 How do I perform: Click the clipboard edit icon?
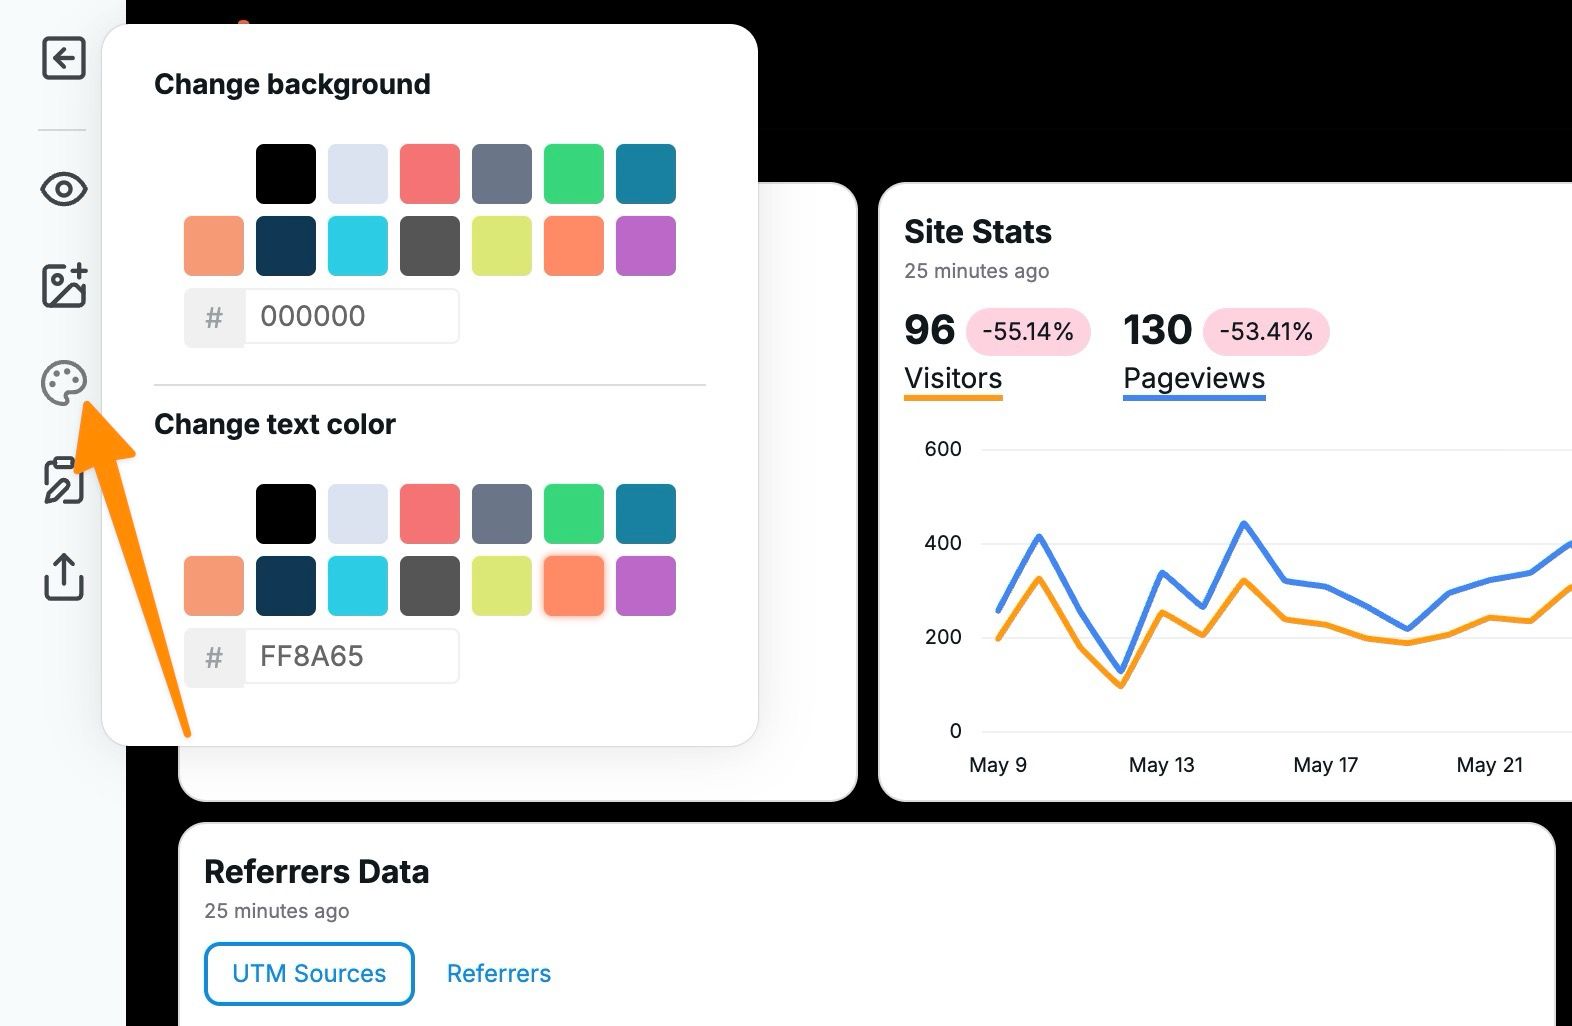63,481
